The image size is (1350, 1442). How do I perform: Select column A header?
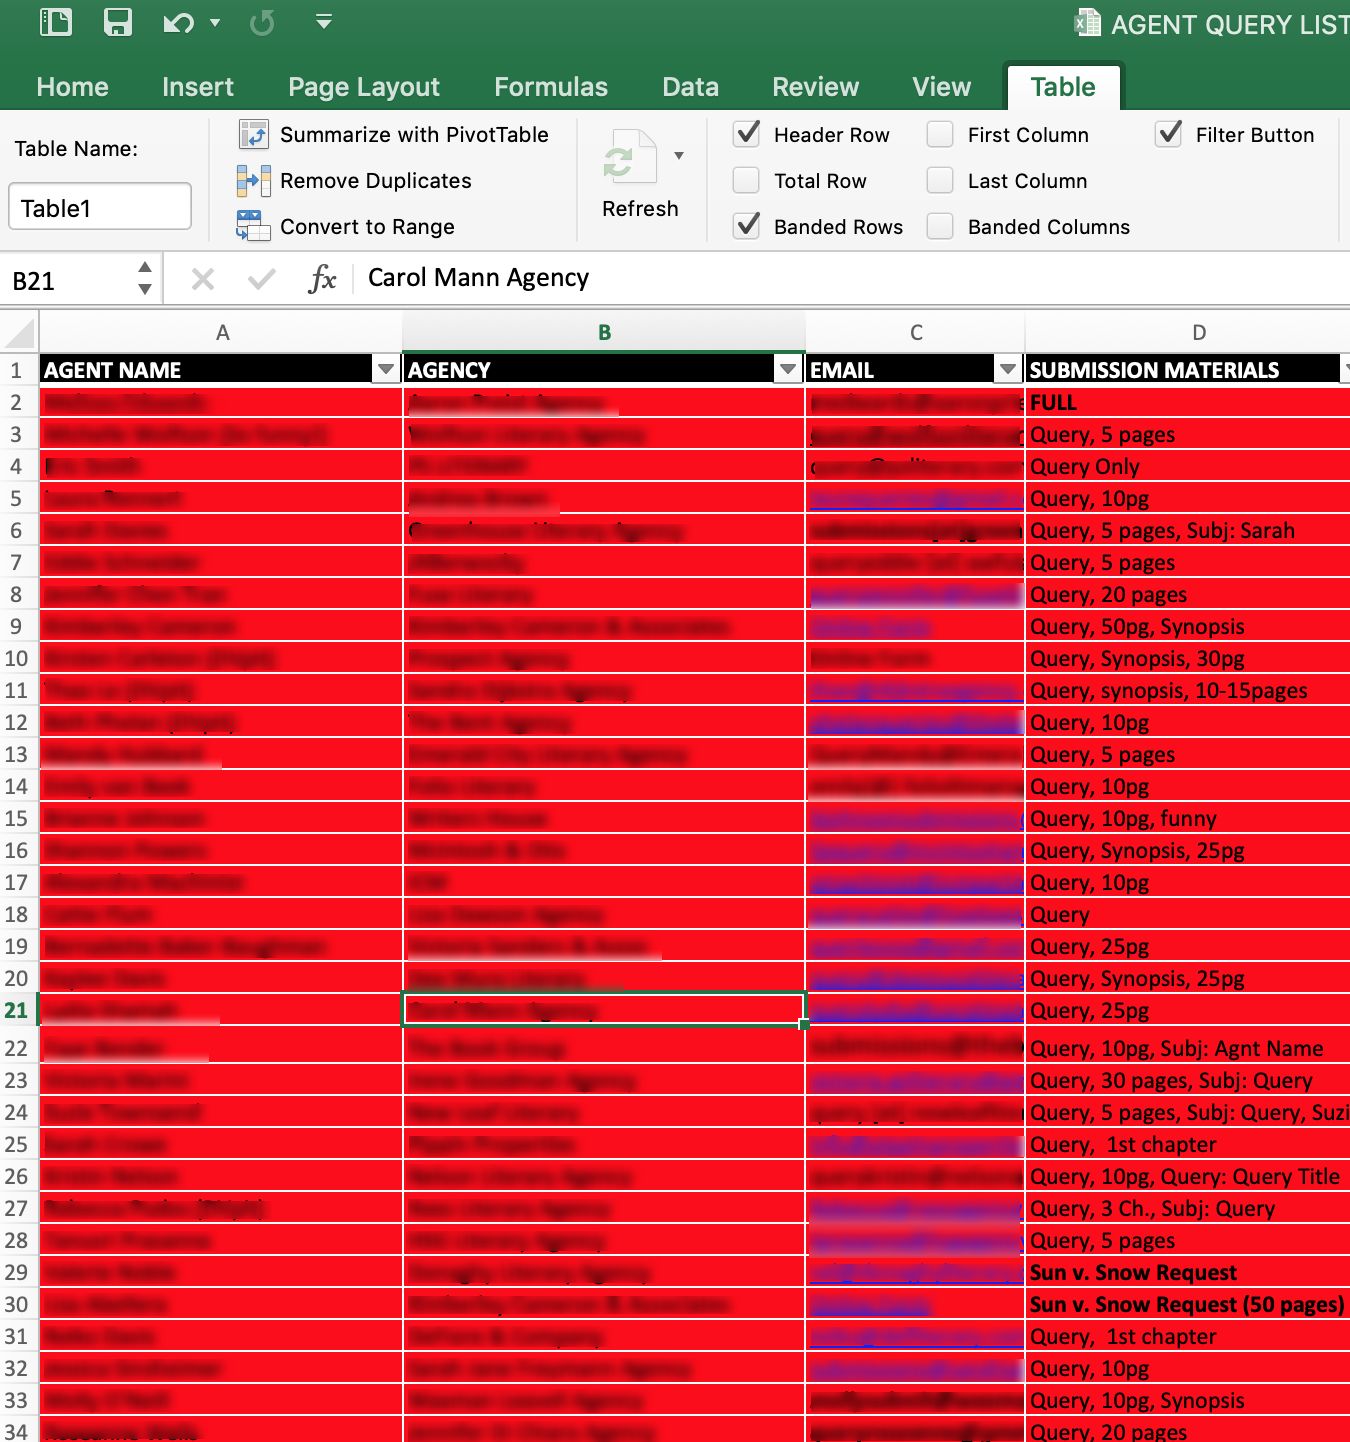point(222,332)
